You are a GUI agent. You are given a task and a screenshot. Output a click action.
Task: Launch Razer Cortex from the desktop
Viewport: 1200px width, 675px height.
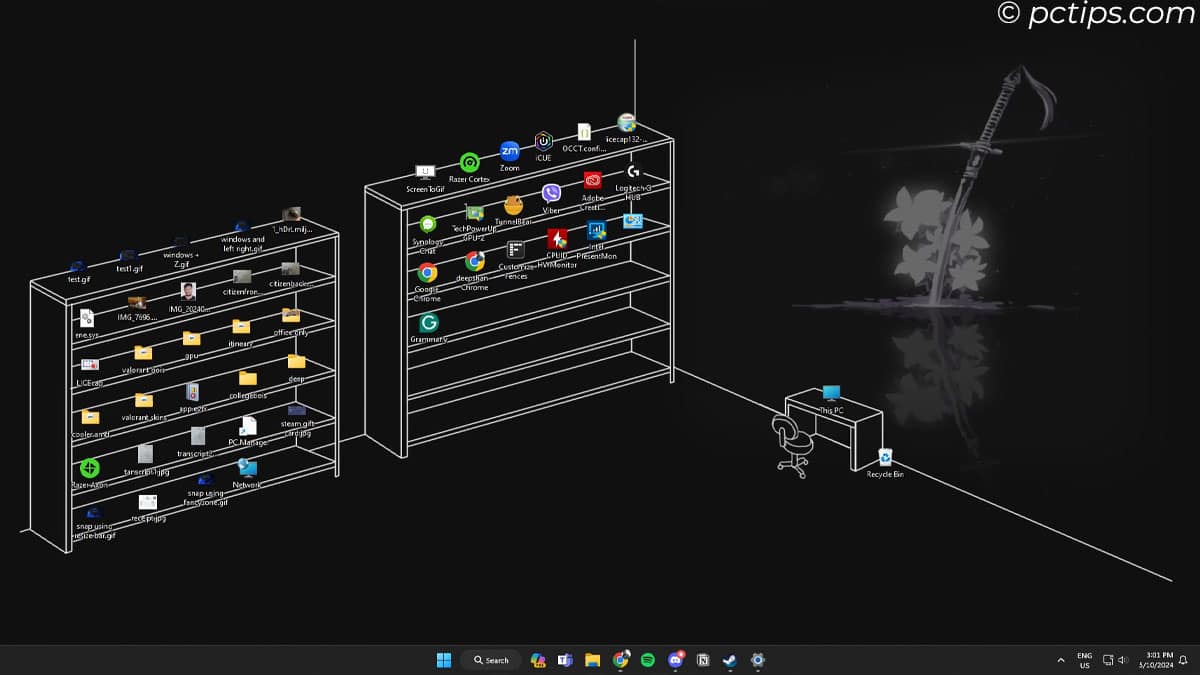click(x=470, y=161)
